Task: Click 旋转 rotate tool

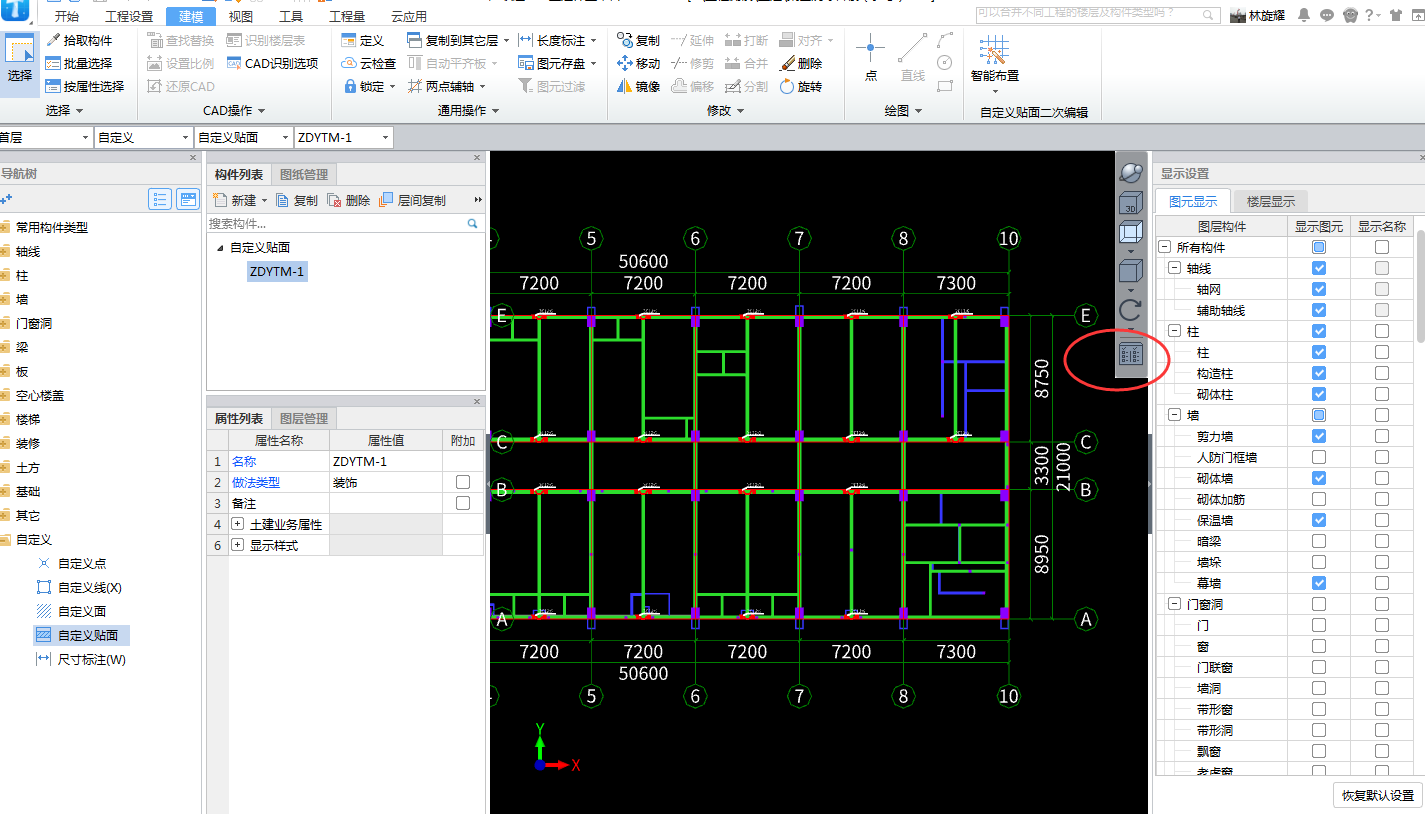Action: pos(800,86)
